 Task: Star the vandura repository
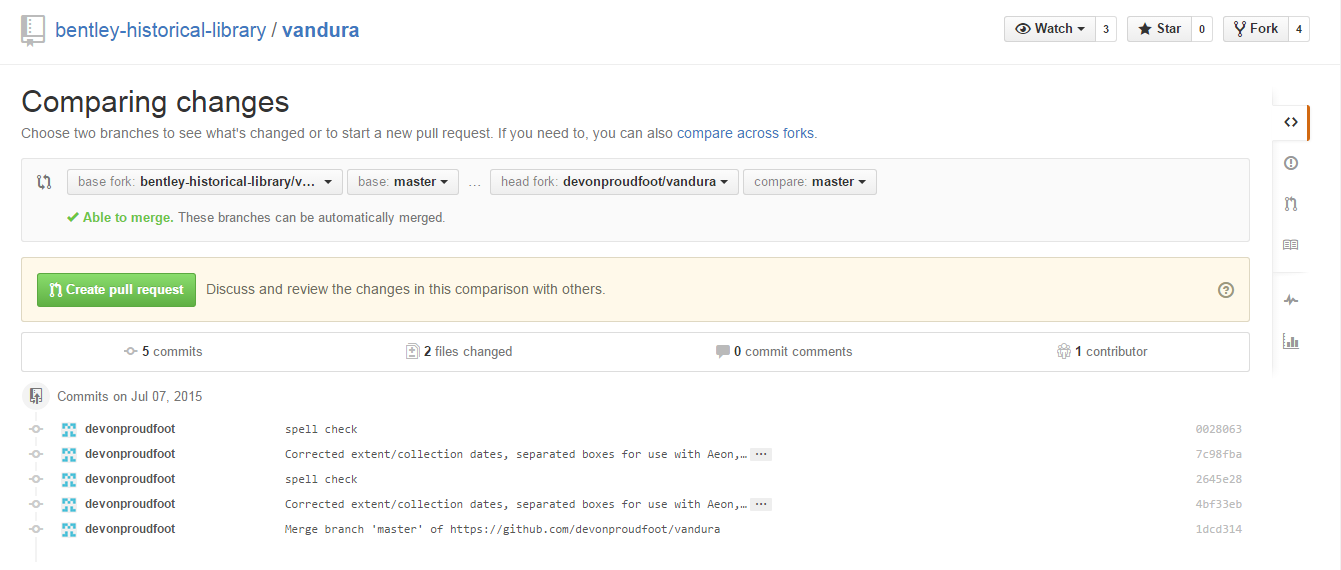[1159, 29]
